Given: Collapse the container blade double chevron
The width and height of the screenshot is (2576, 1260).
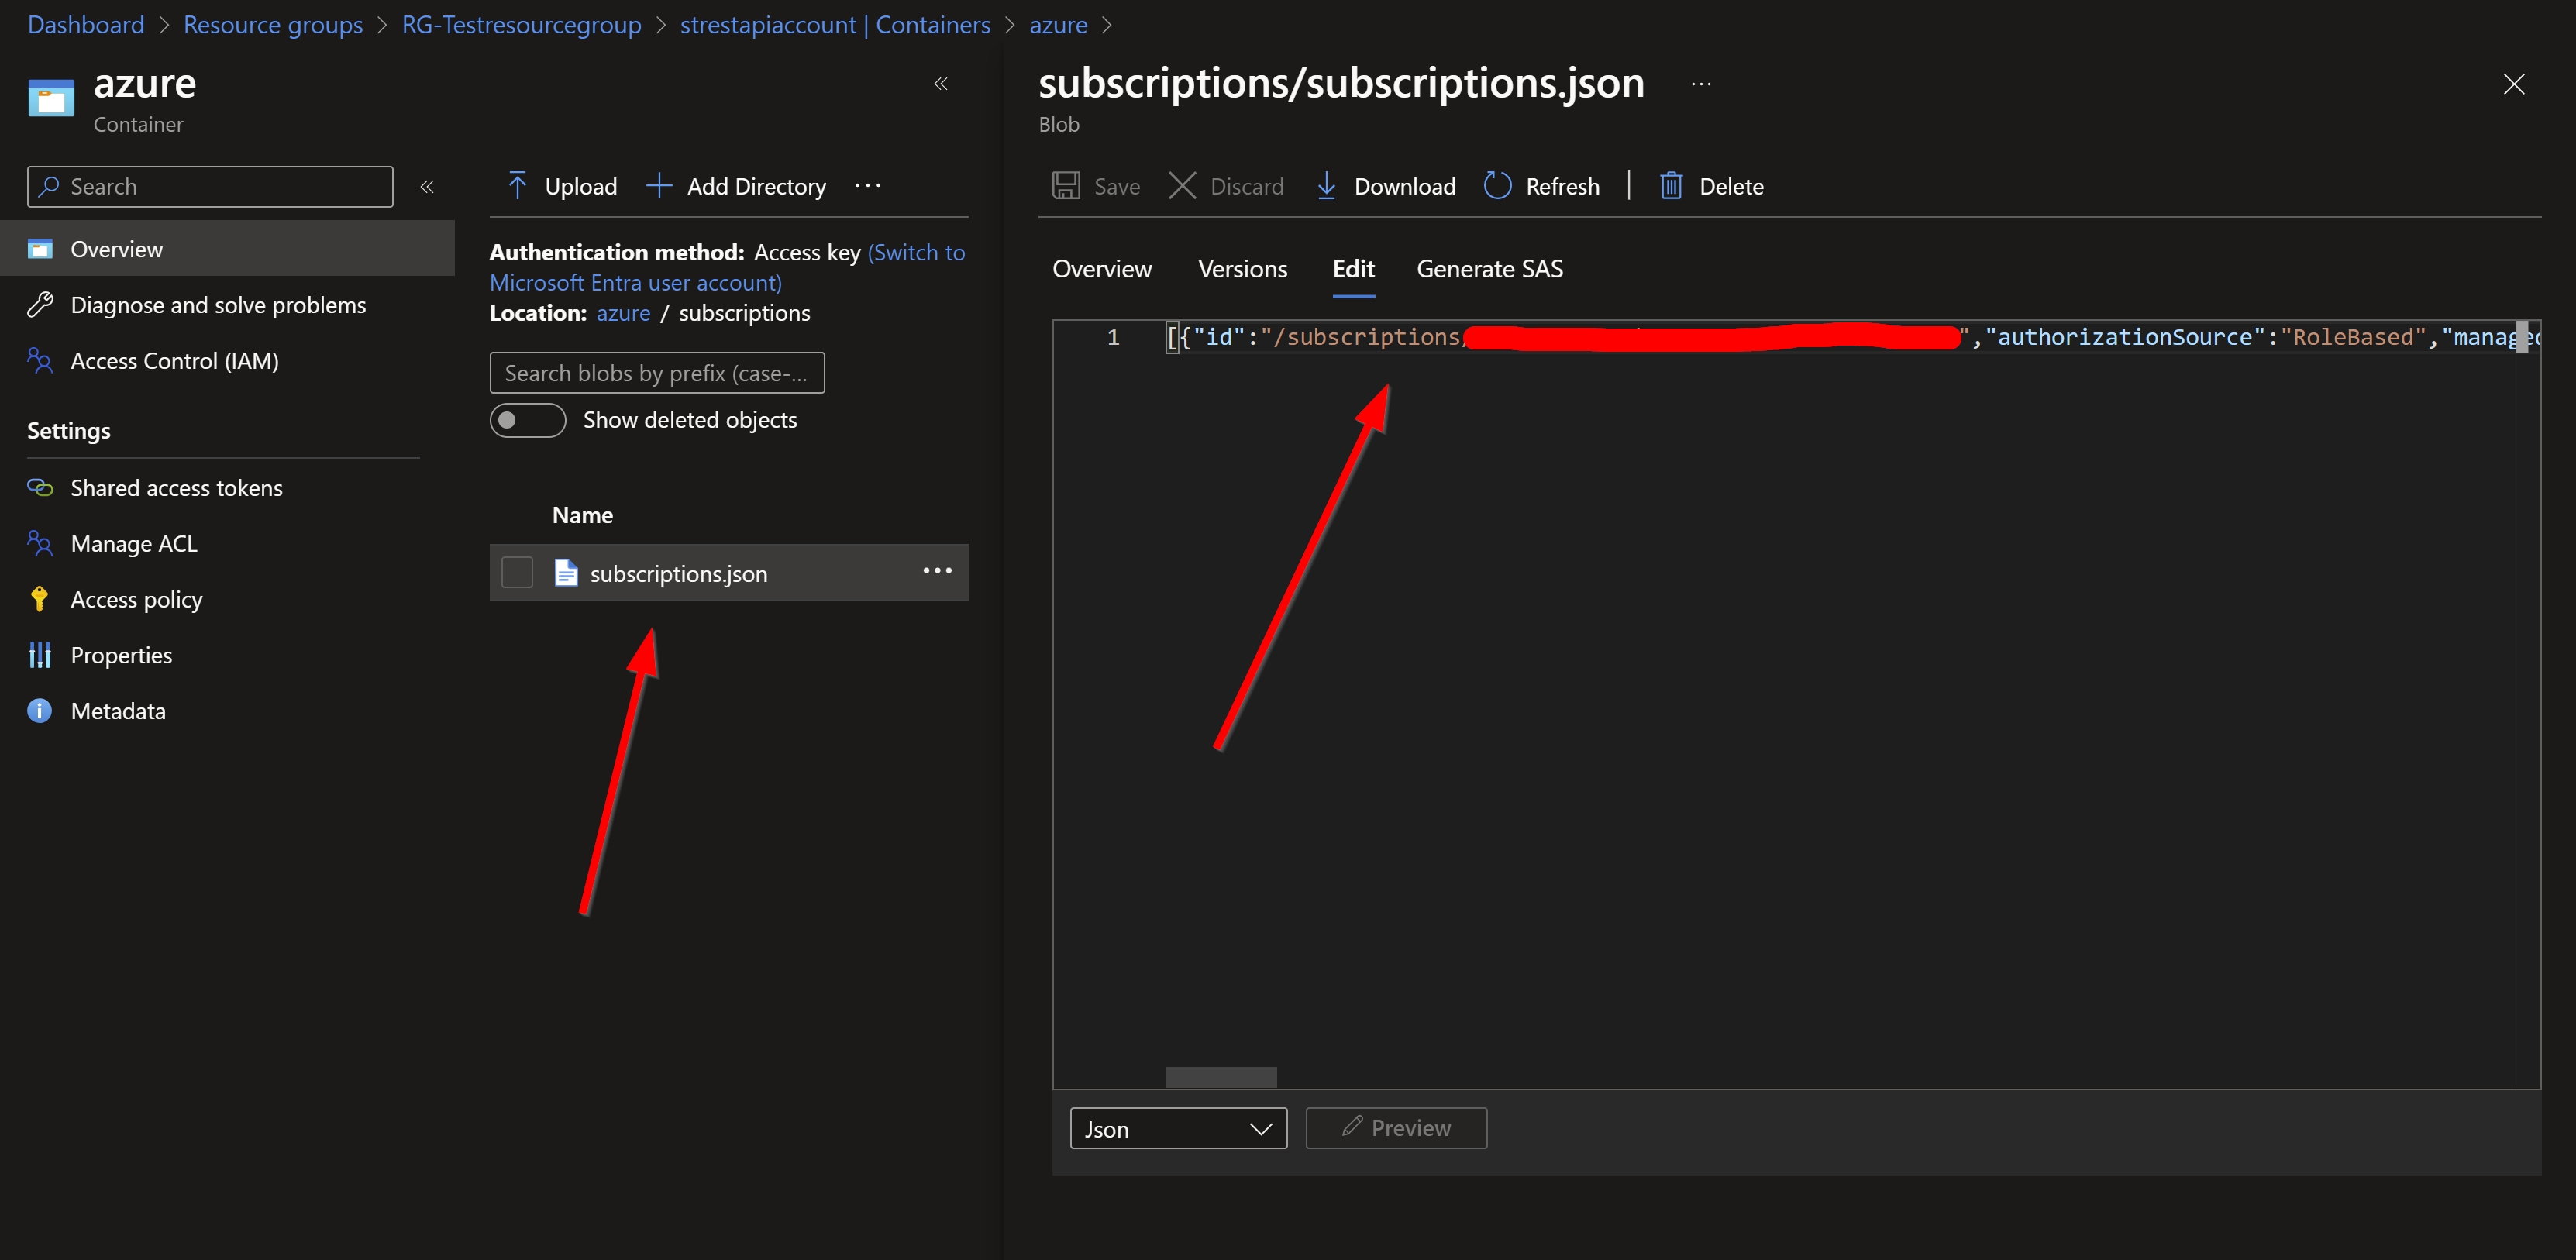Looking at the screenshot, I should point(941,84).
